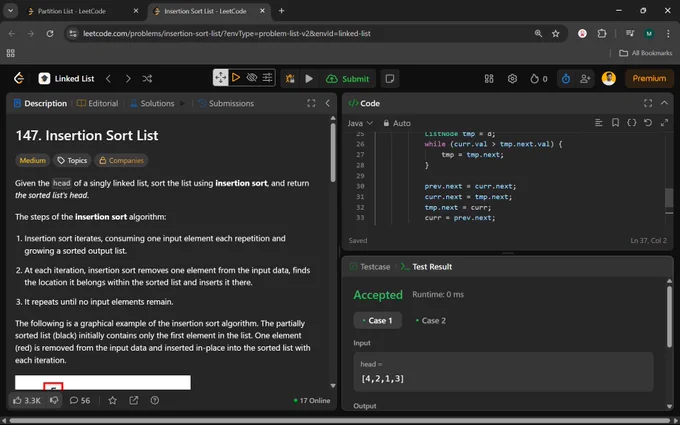Open All Bookmarks folder

645,53
